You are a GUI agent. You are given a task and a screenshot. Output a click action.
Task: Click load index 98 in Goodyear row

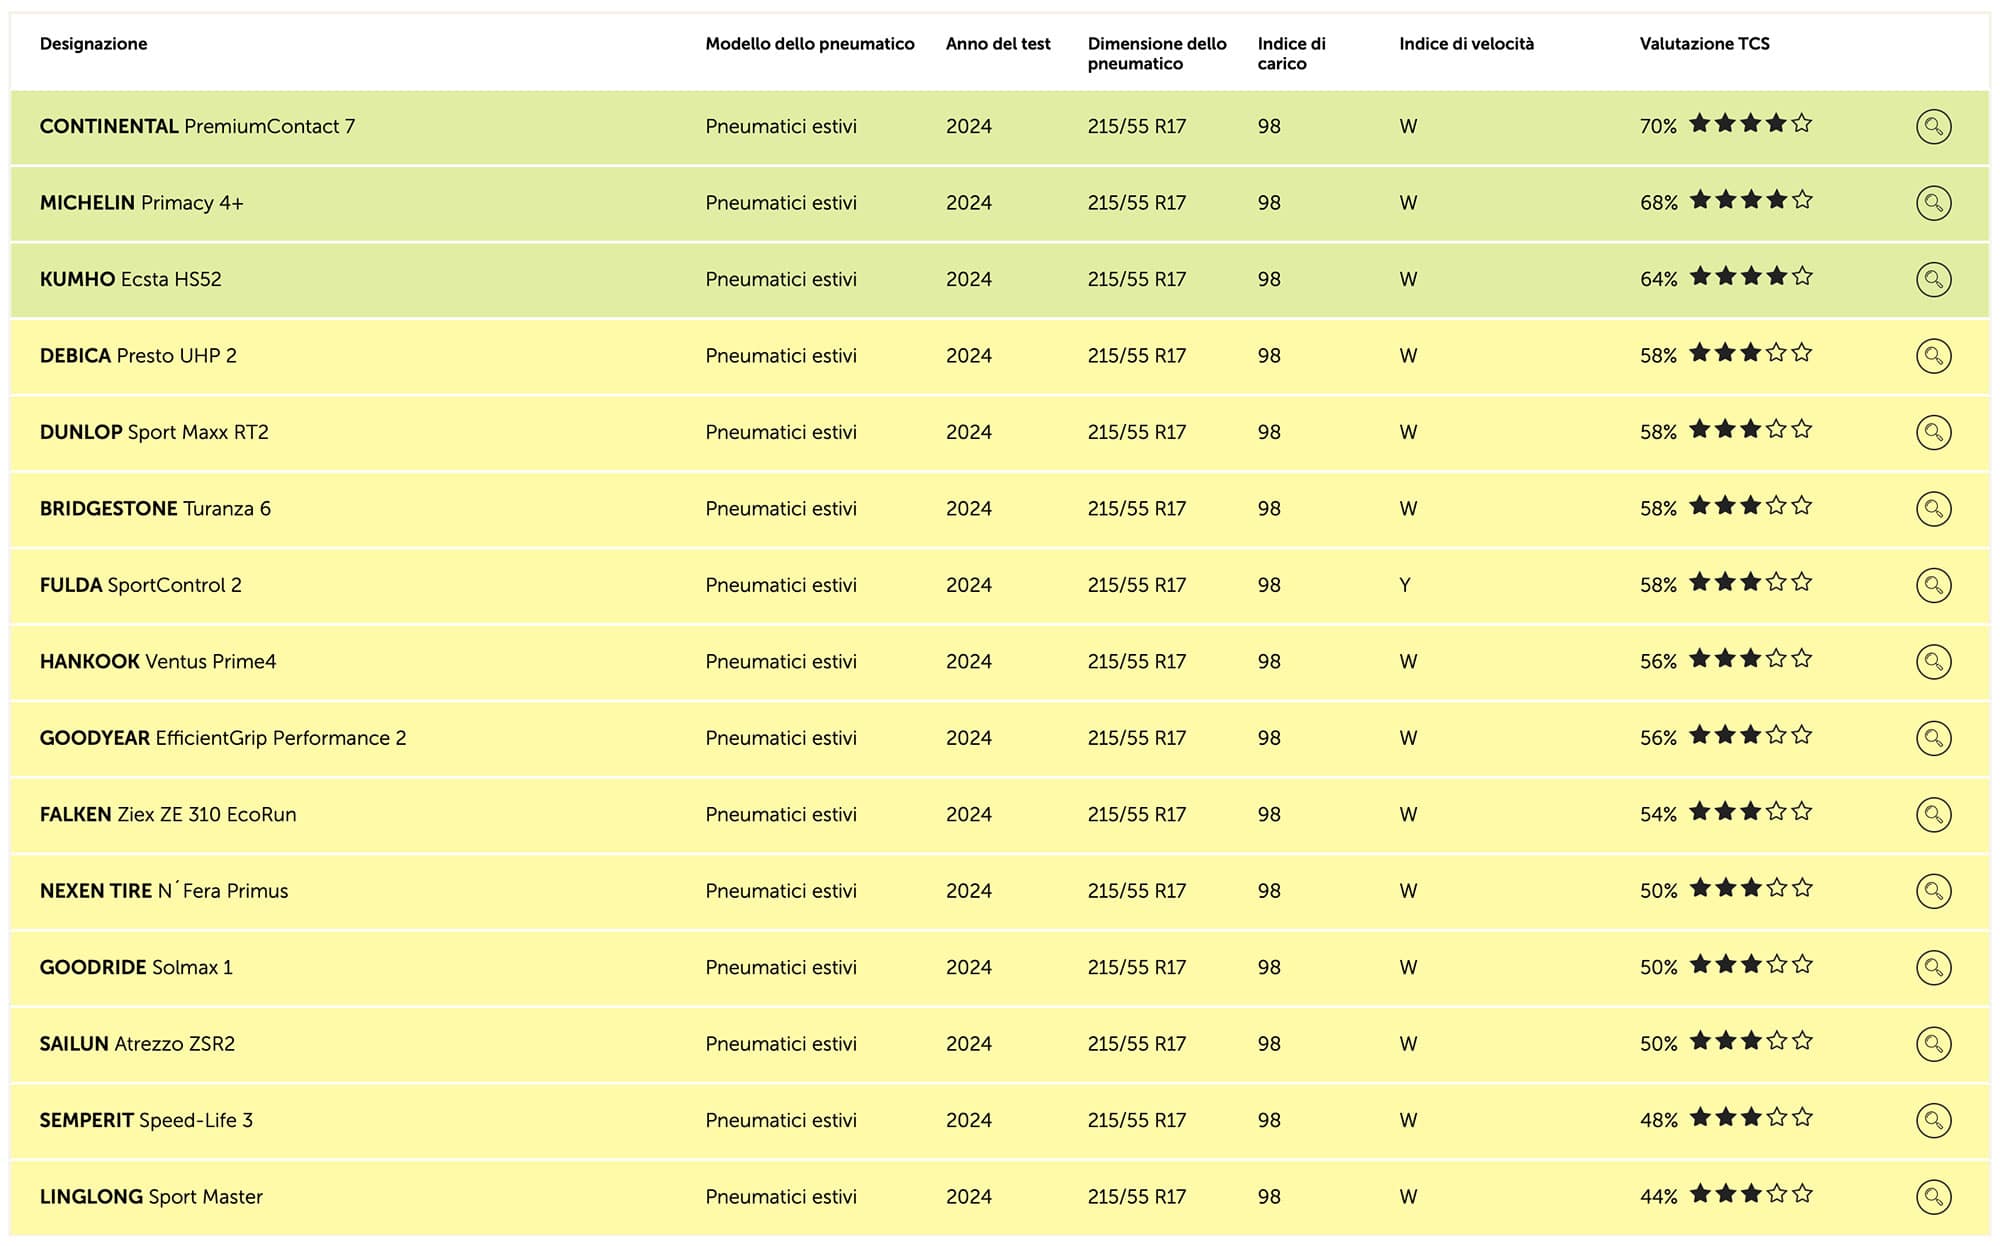pos(1269,738)
